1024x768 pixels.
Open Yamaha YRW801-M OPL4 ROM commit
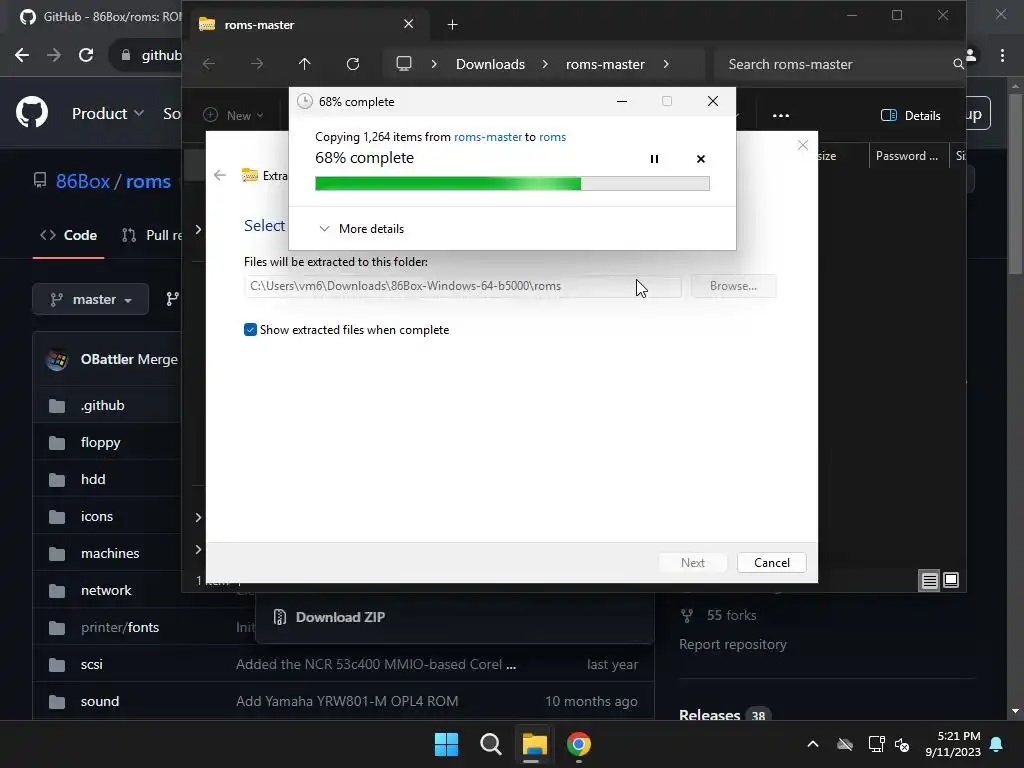347,701
